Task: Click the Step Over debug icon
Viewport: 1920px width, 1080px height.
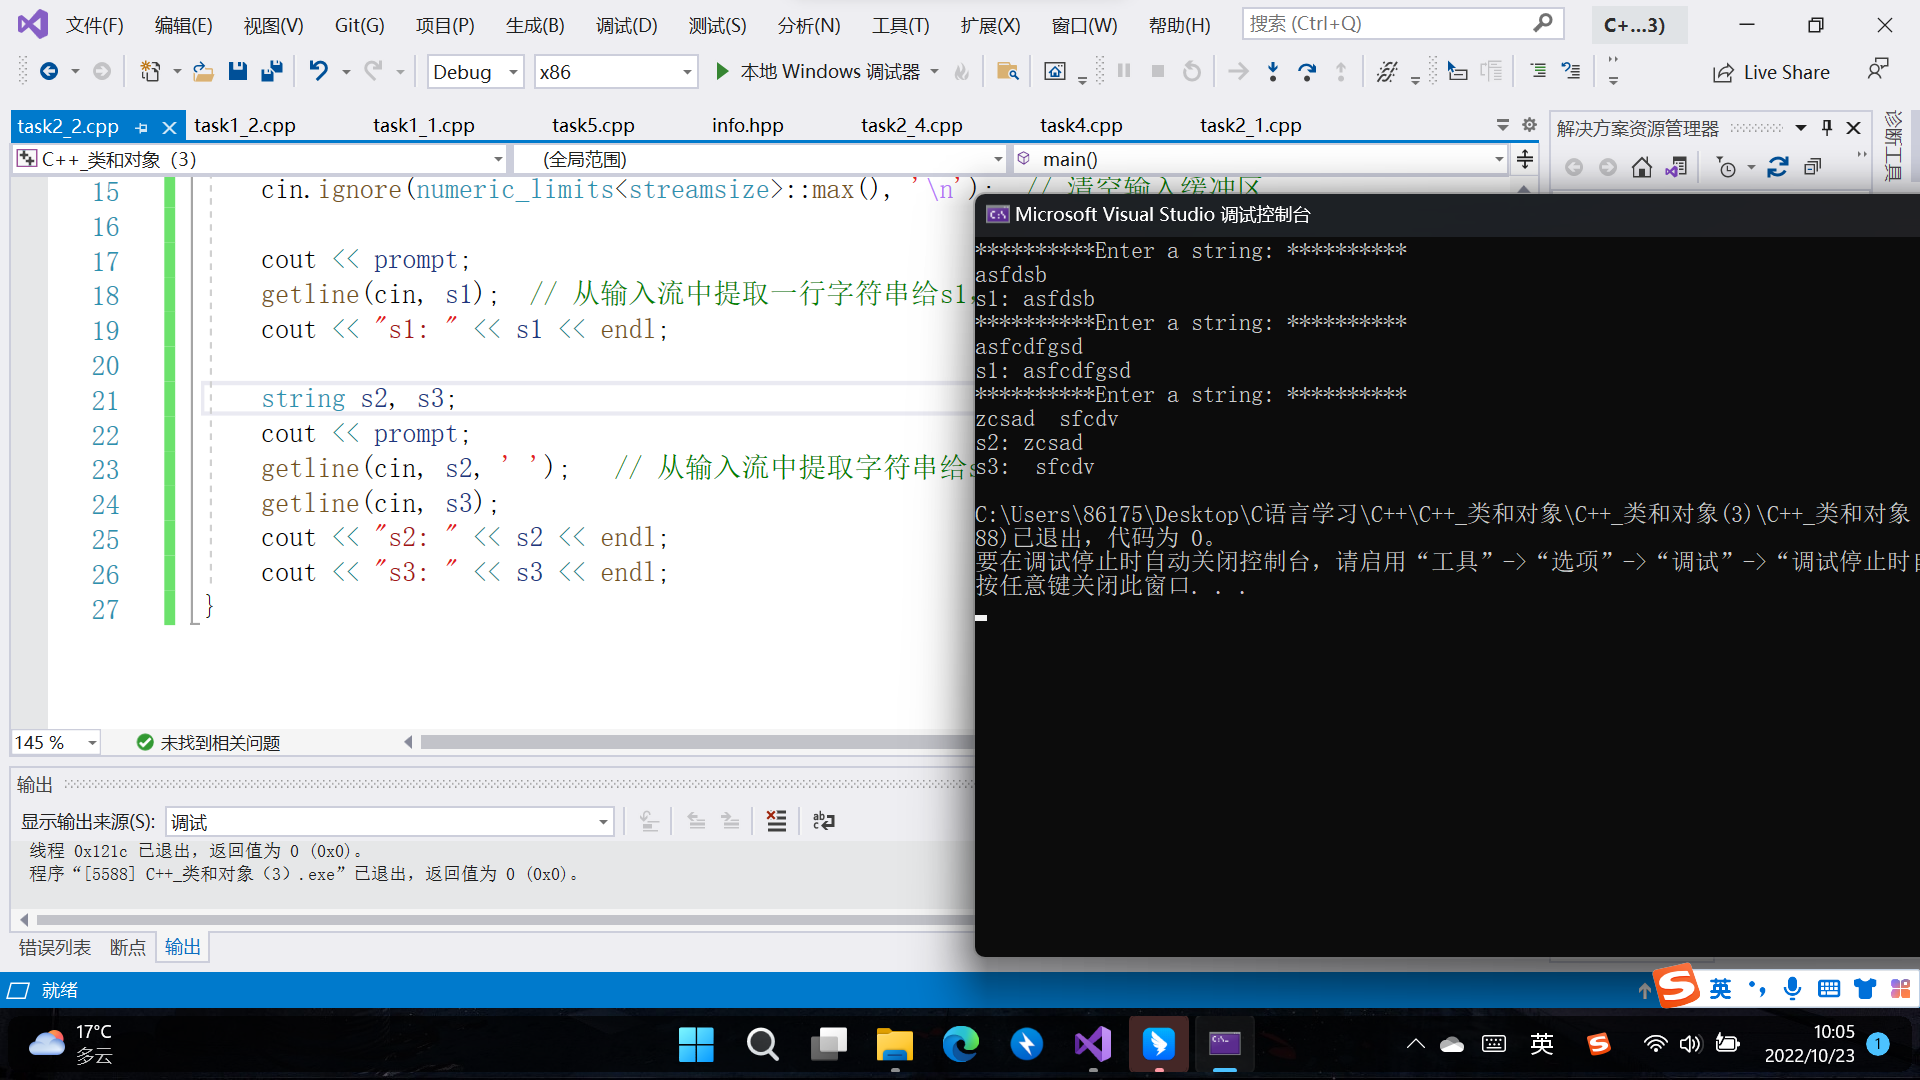Action: click(1306, 71)
